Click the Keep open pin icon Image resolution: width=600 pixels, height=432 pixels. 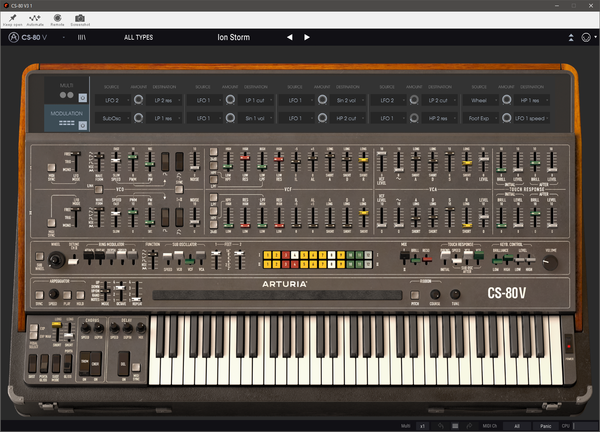(13, 18)
